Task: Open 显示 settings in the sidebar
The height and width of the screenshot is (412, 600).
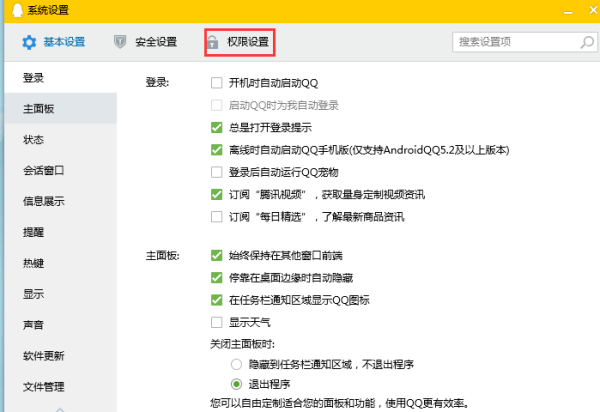Action: point(60,294)
